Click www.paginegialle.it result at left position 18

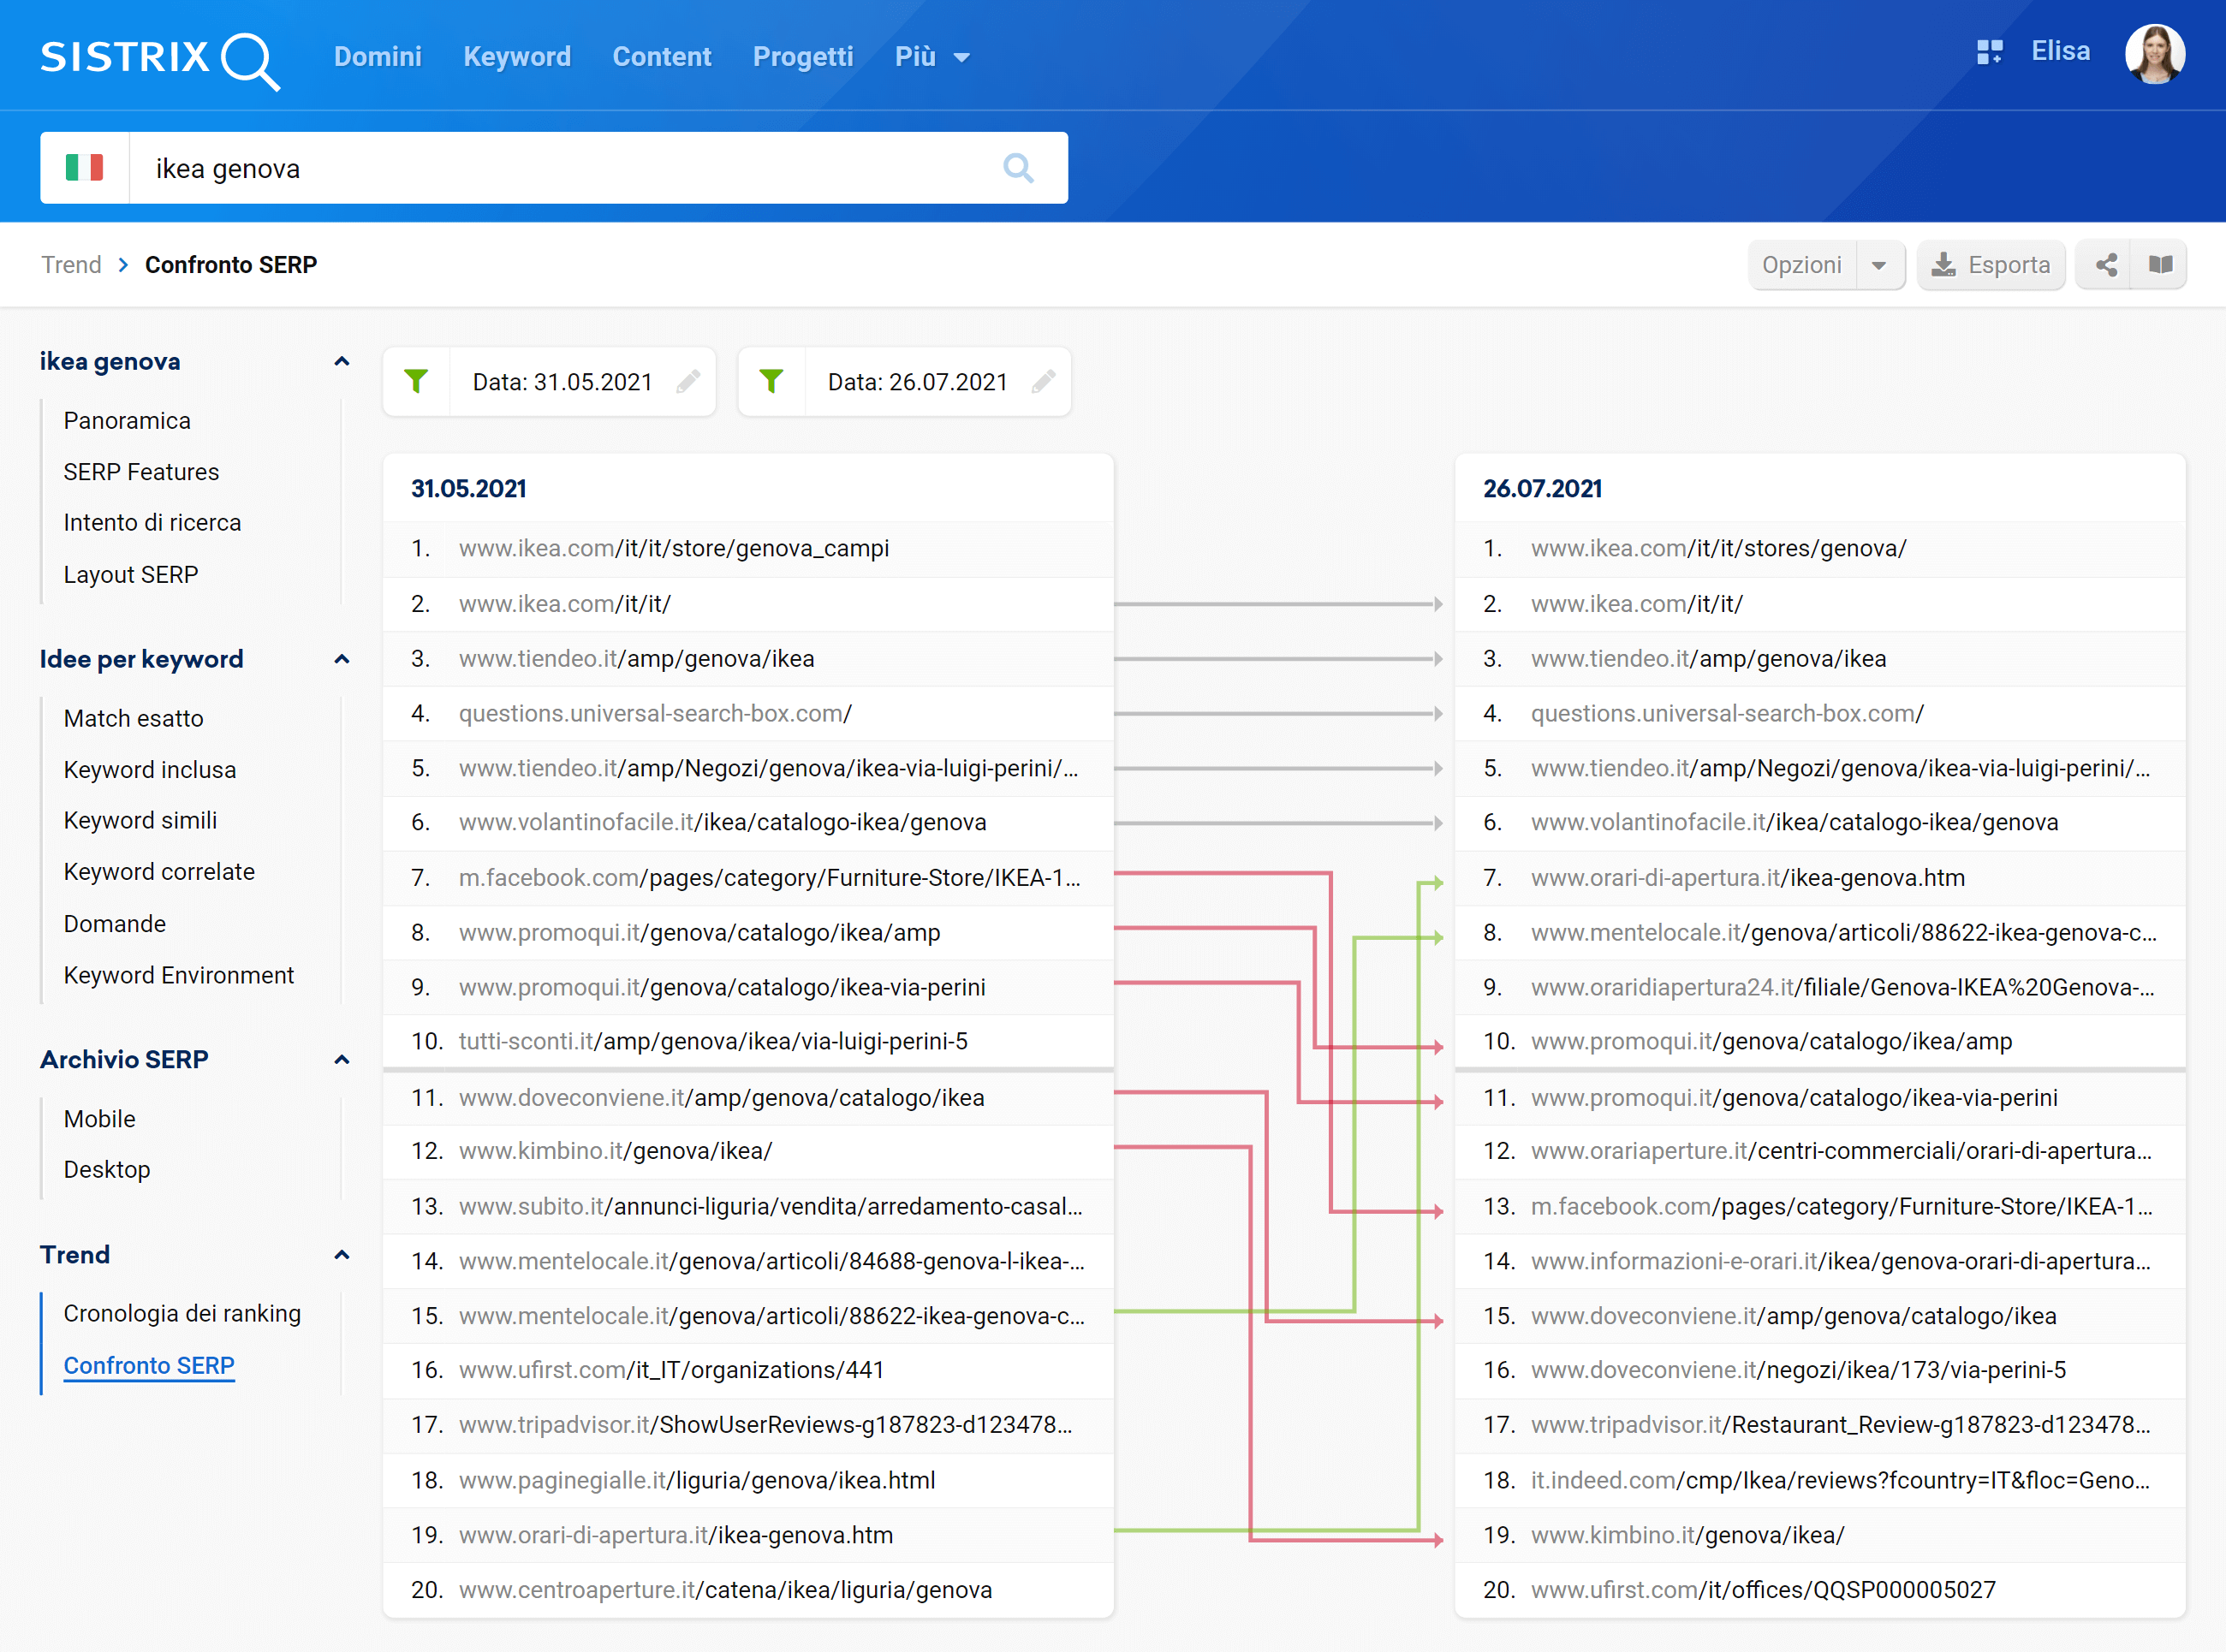(x=697, y=1481)
